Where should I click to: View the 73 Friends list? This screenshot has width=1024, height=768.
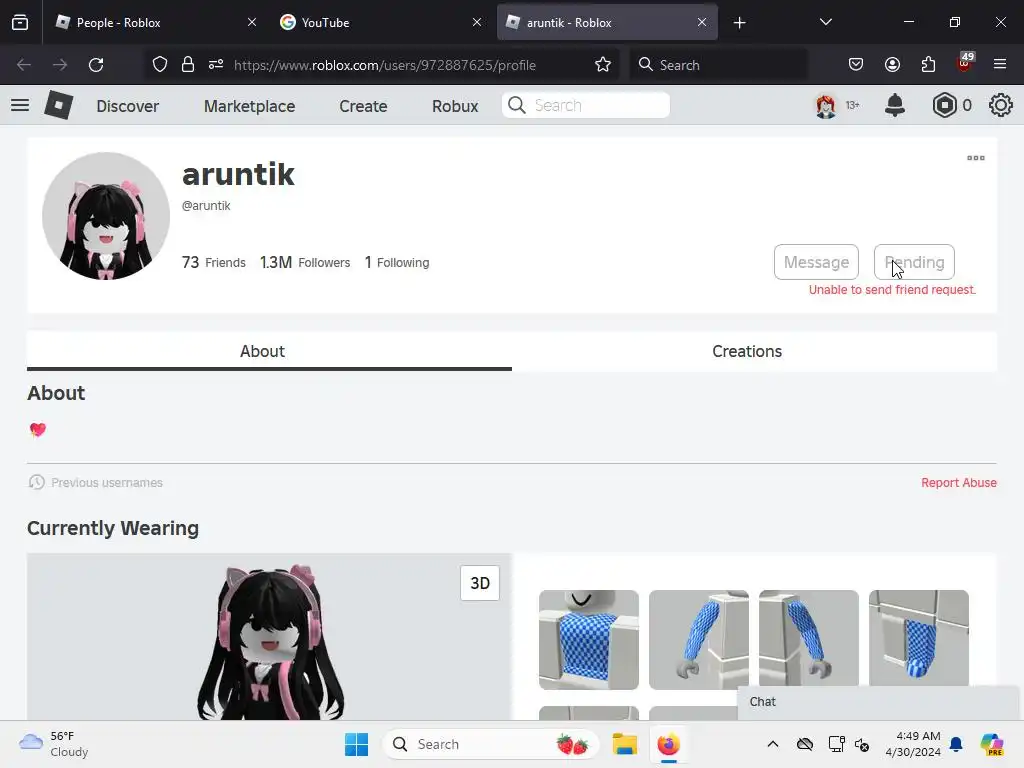click(214, 263)
